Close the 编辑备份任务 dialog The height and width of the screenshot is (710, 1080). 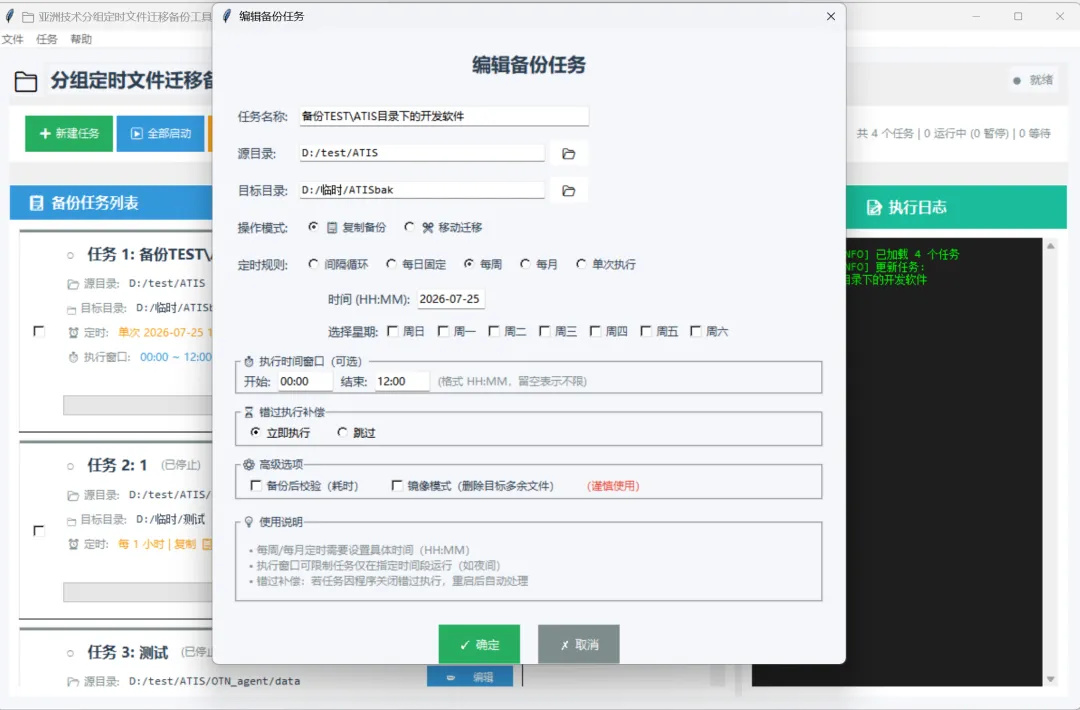[x=831, y=16]
